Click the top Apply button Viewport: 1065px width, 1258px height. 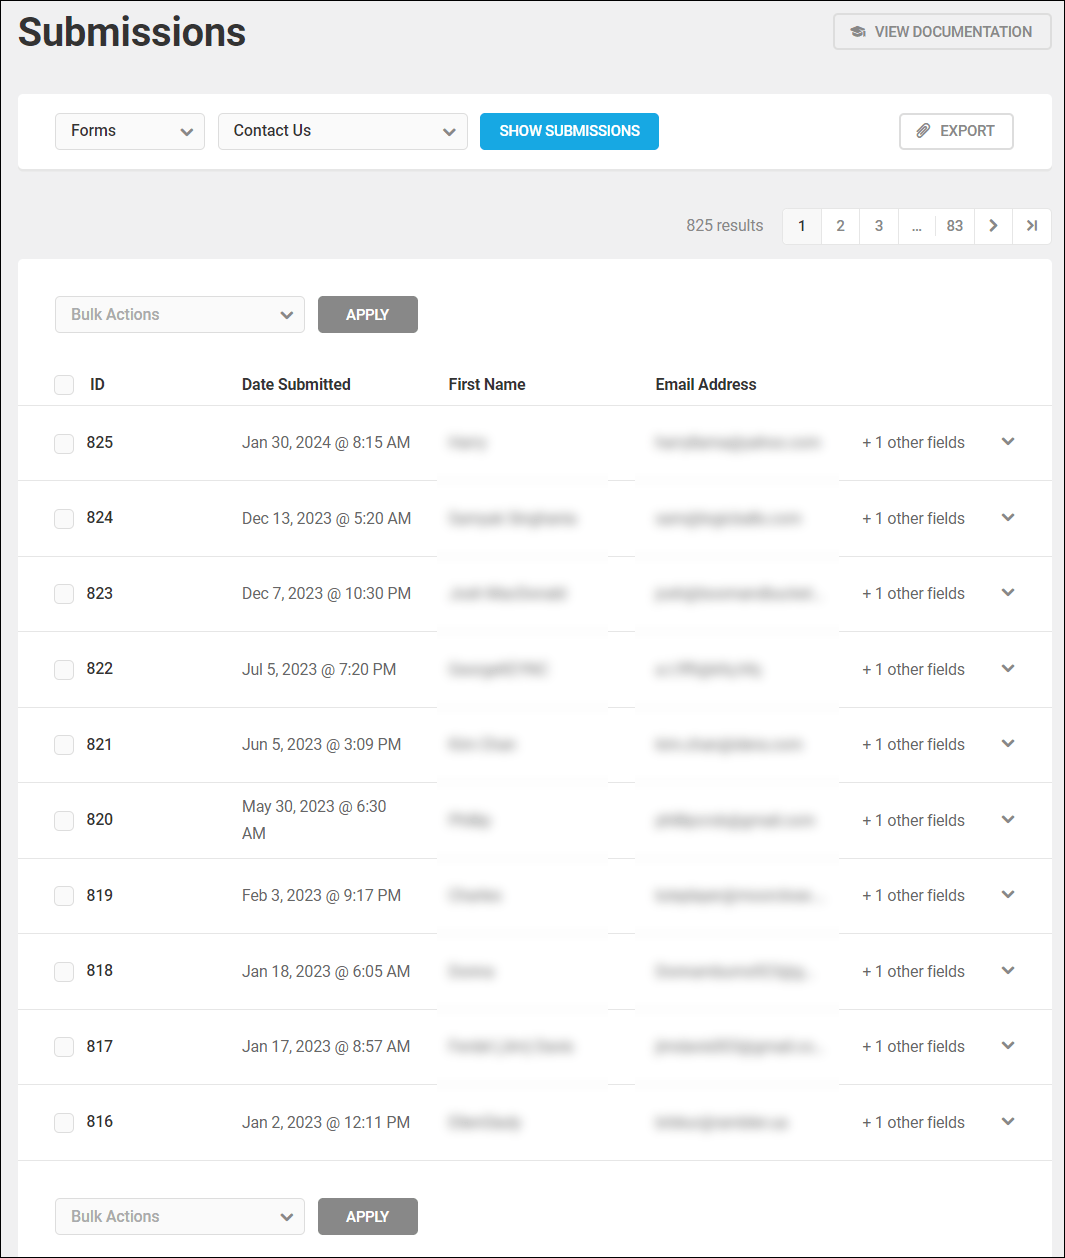[x=368, y=315]
